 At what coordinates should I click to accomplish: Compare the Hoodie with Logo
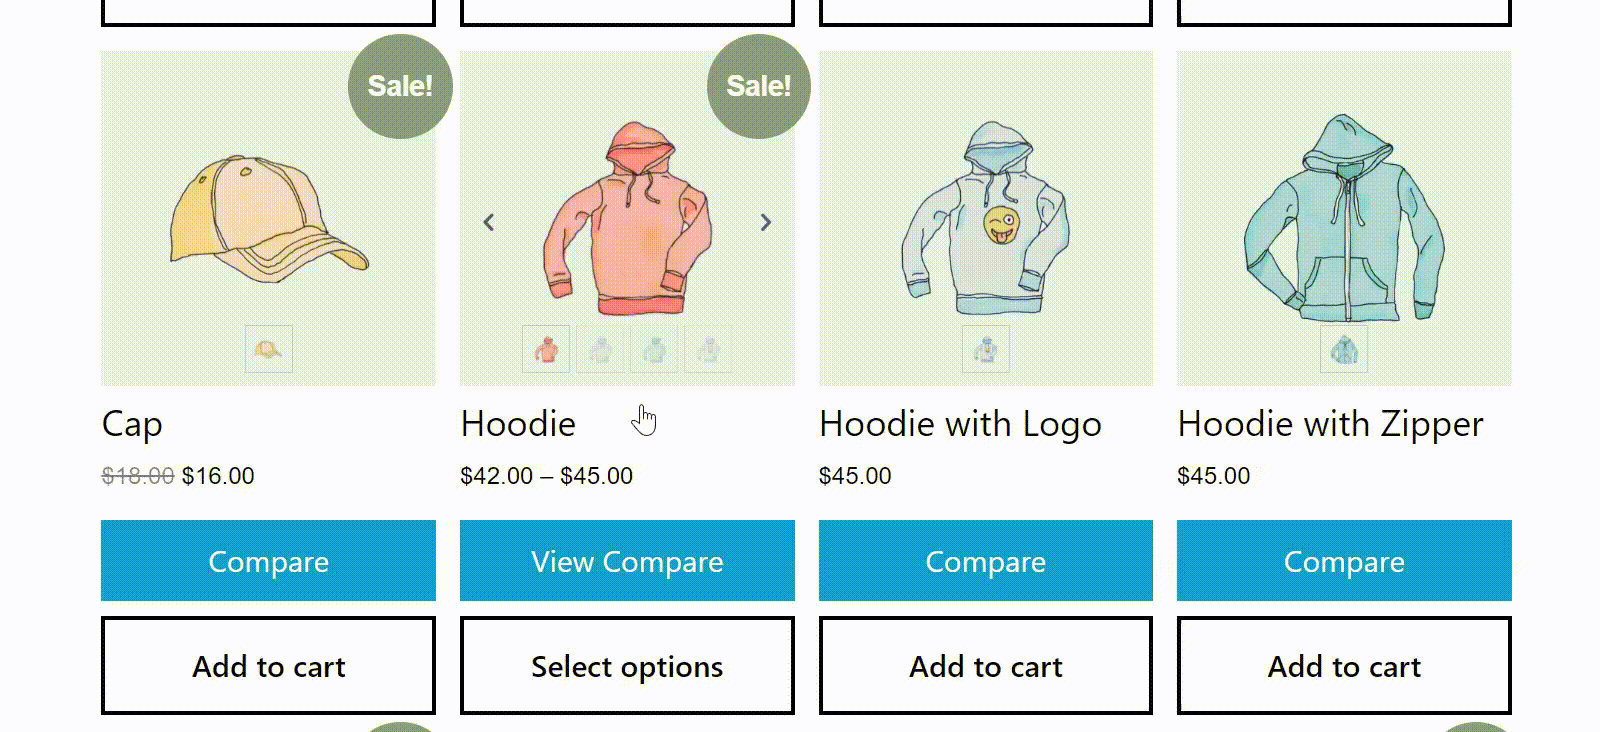(986, 561)
